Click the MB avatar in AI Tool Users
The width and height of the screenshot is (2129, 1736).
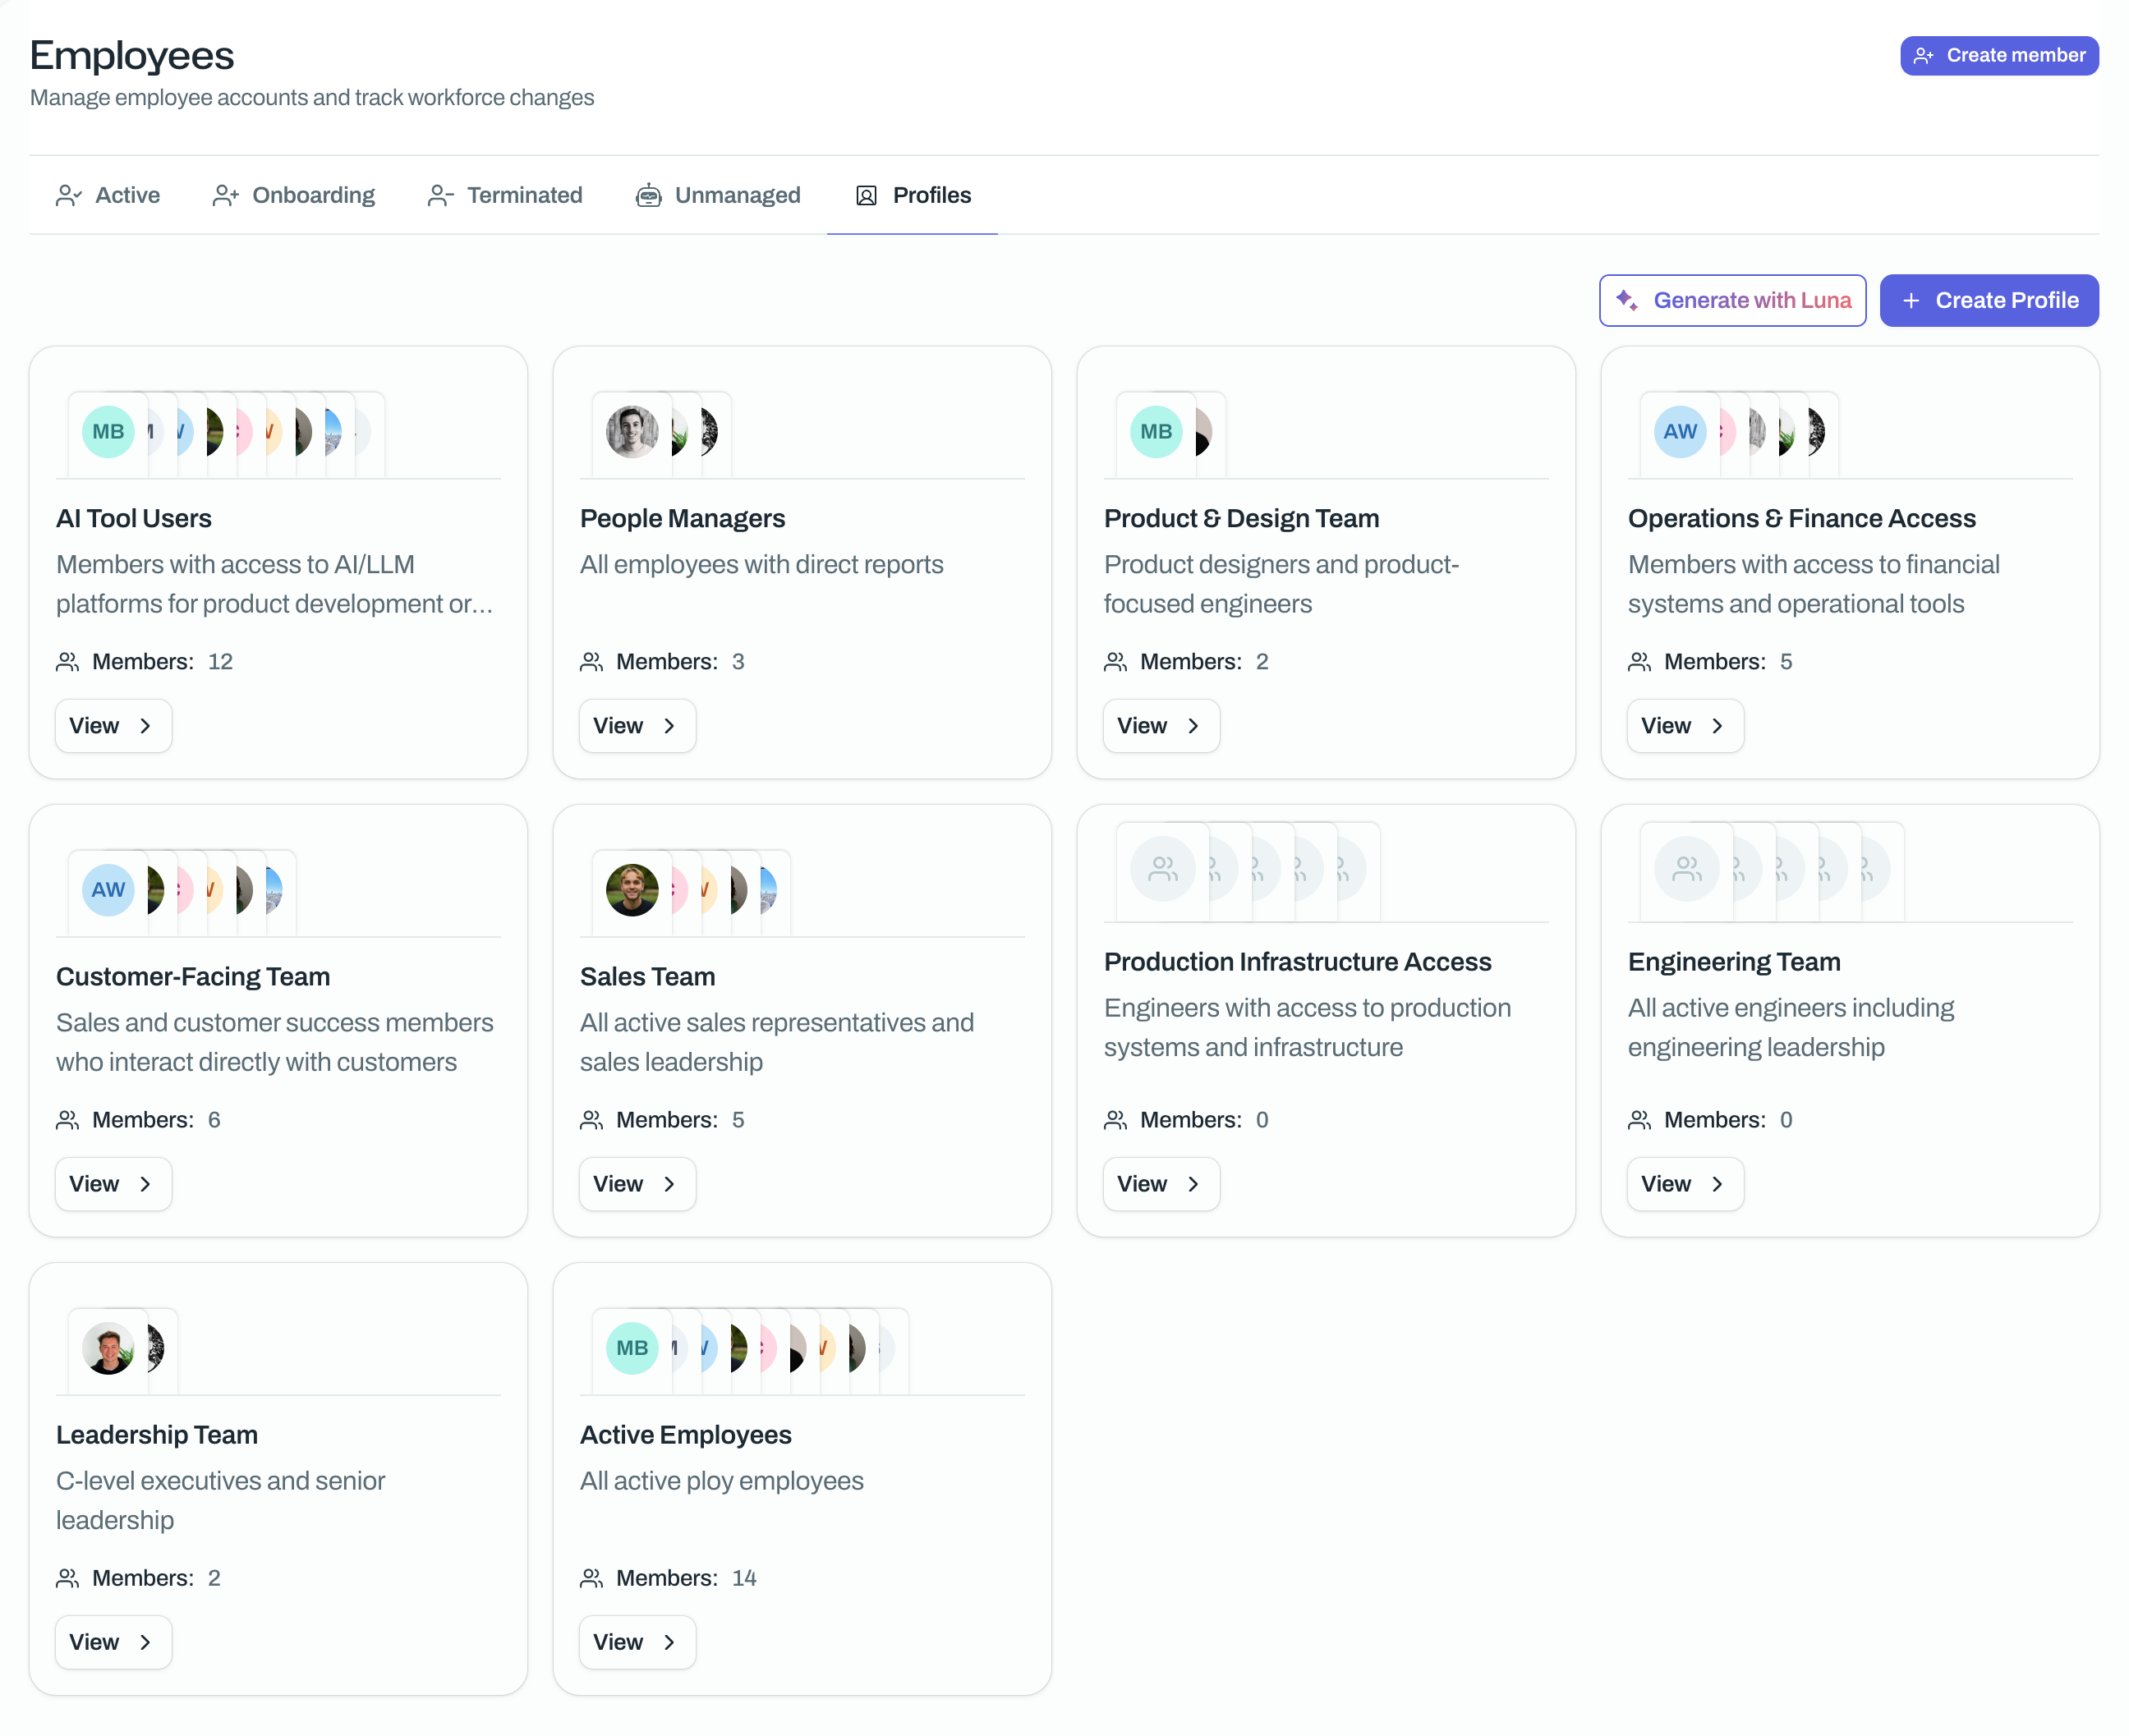108,432
